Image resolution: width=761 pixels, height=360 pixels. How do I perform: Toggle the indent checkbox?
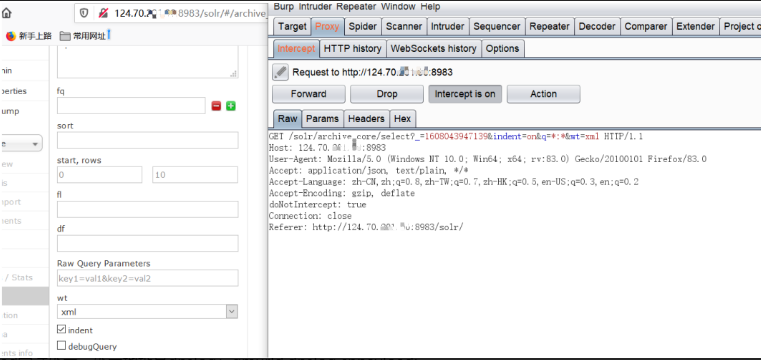(x=61, y=329)
